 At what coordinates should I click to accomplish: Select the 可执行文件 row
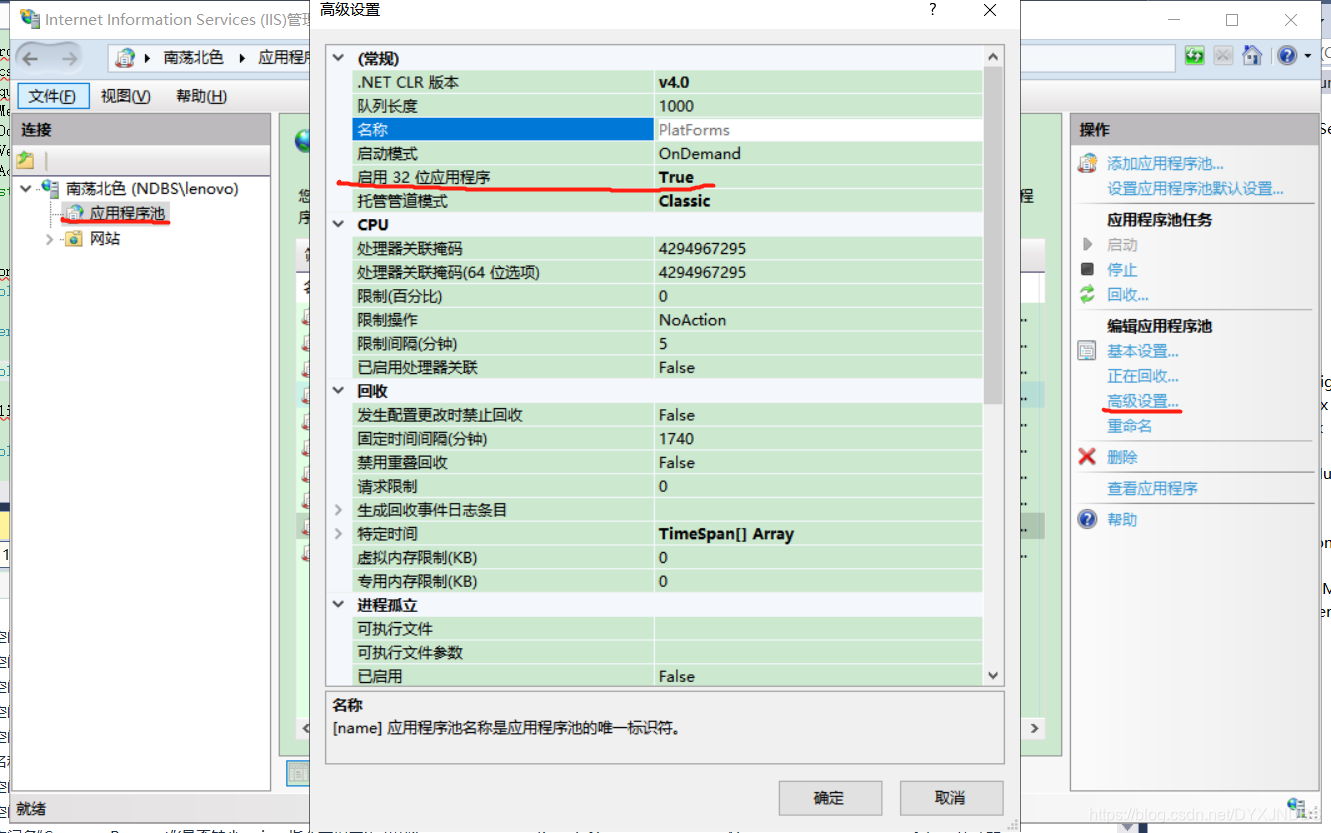[x=667, y=629]
